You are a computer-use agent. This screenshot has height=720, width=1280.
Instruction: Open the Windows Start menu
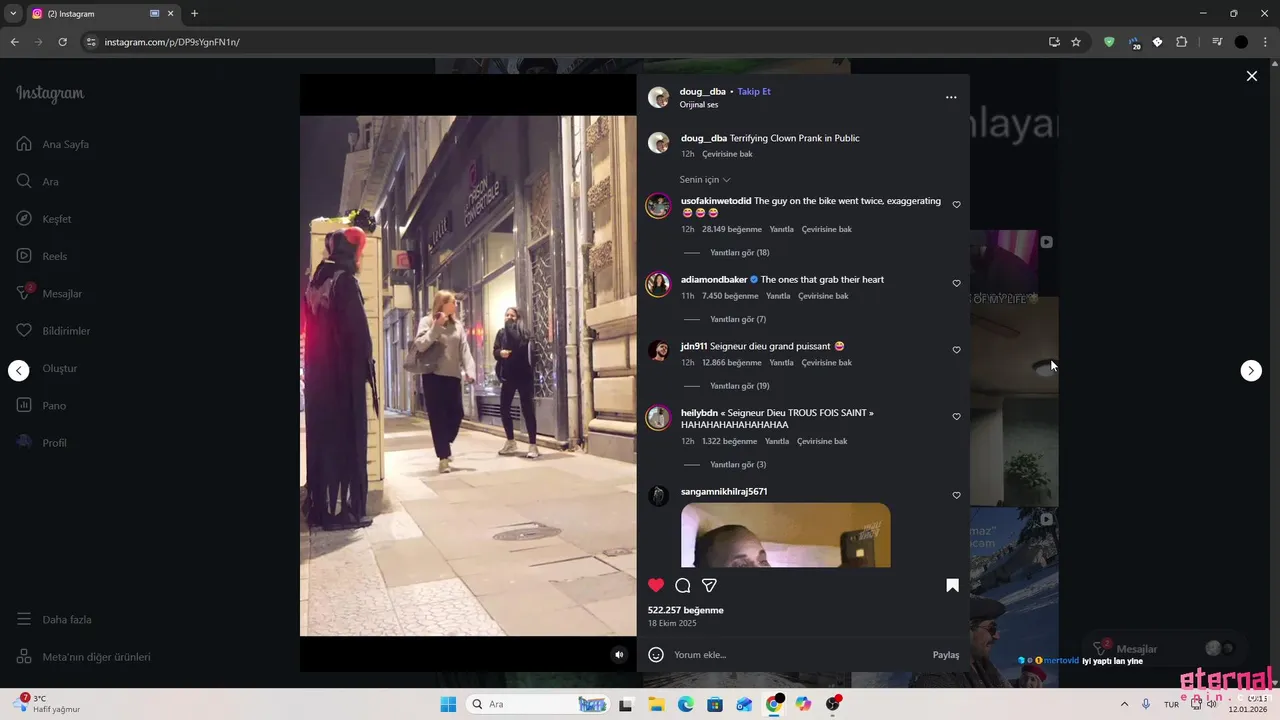tap(448, 704)
